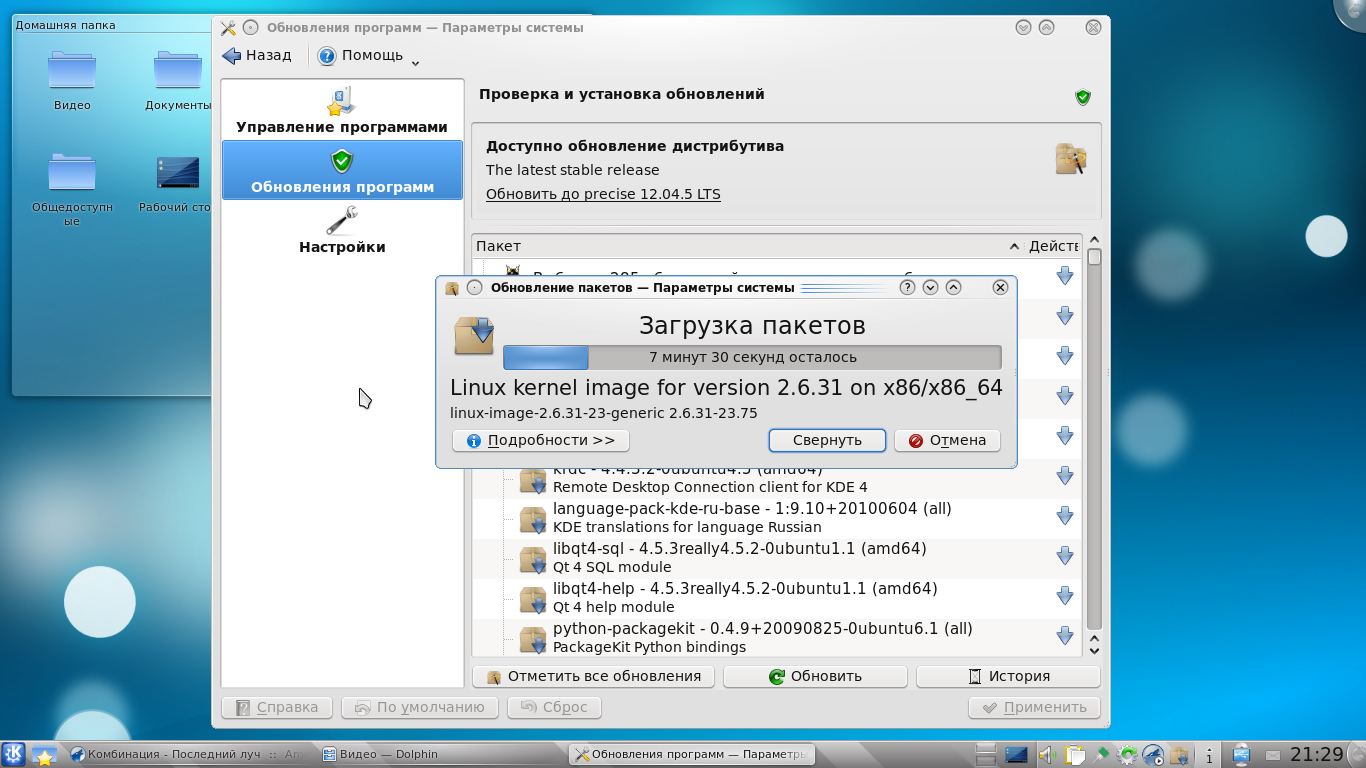
Task: Shade the download dialog with its down chevron
Action: [x=930, y=287]
